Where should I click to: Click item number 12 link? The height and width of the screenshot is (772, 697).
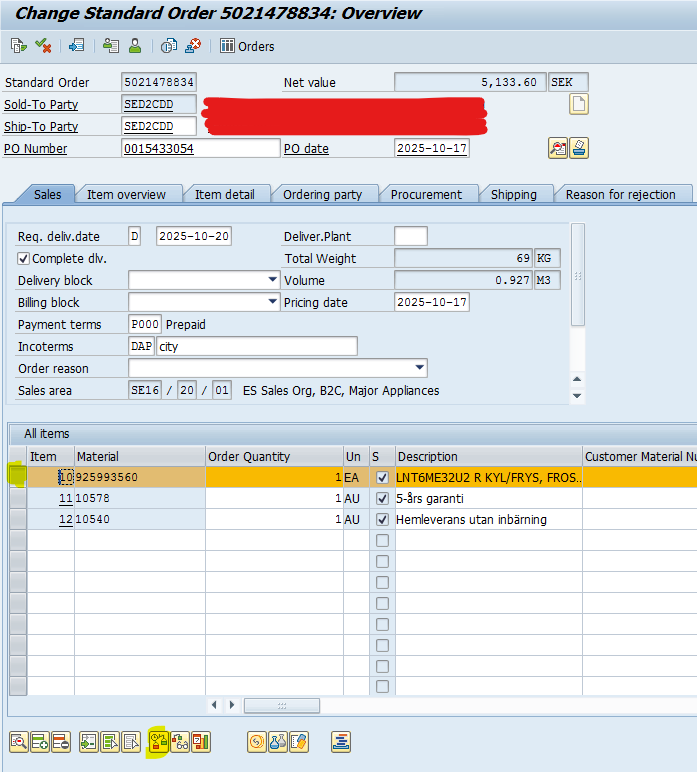click(x=65, y=519)
